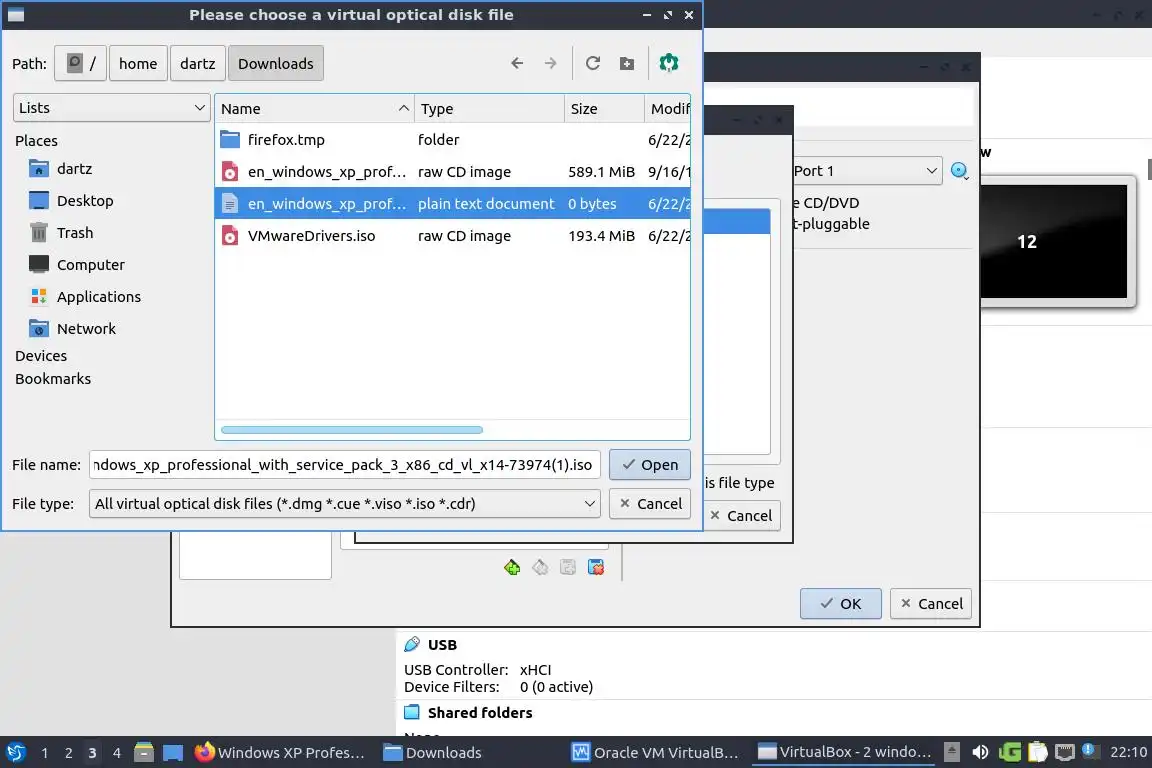Select the VMwareDrivers.iso file name
The image size is (1152, 768).
click(312, 237)
